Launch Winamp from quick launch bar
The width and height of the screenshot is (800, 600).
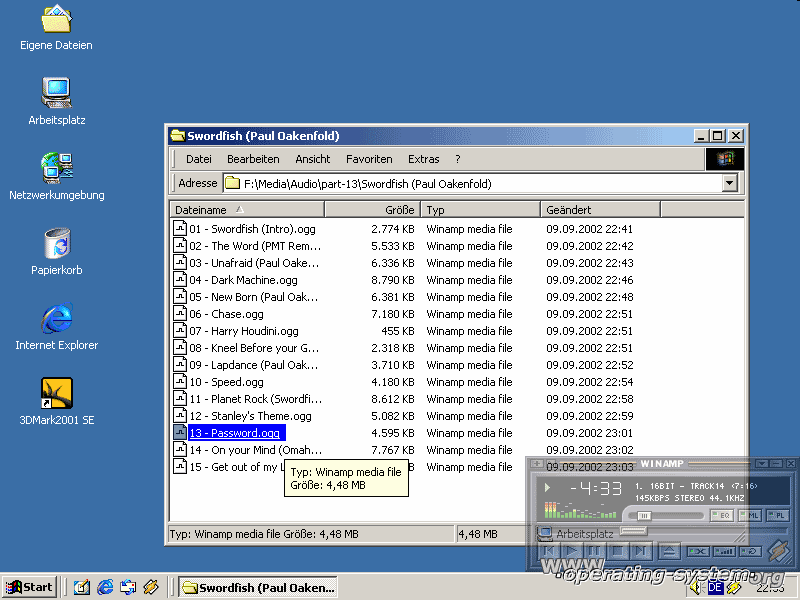tap(151, 587)
